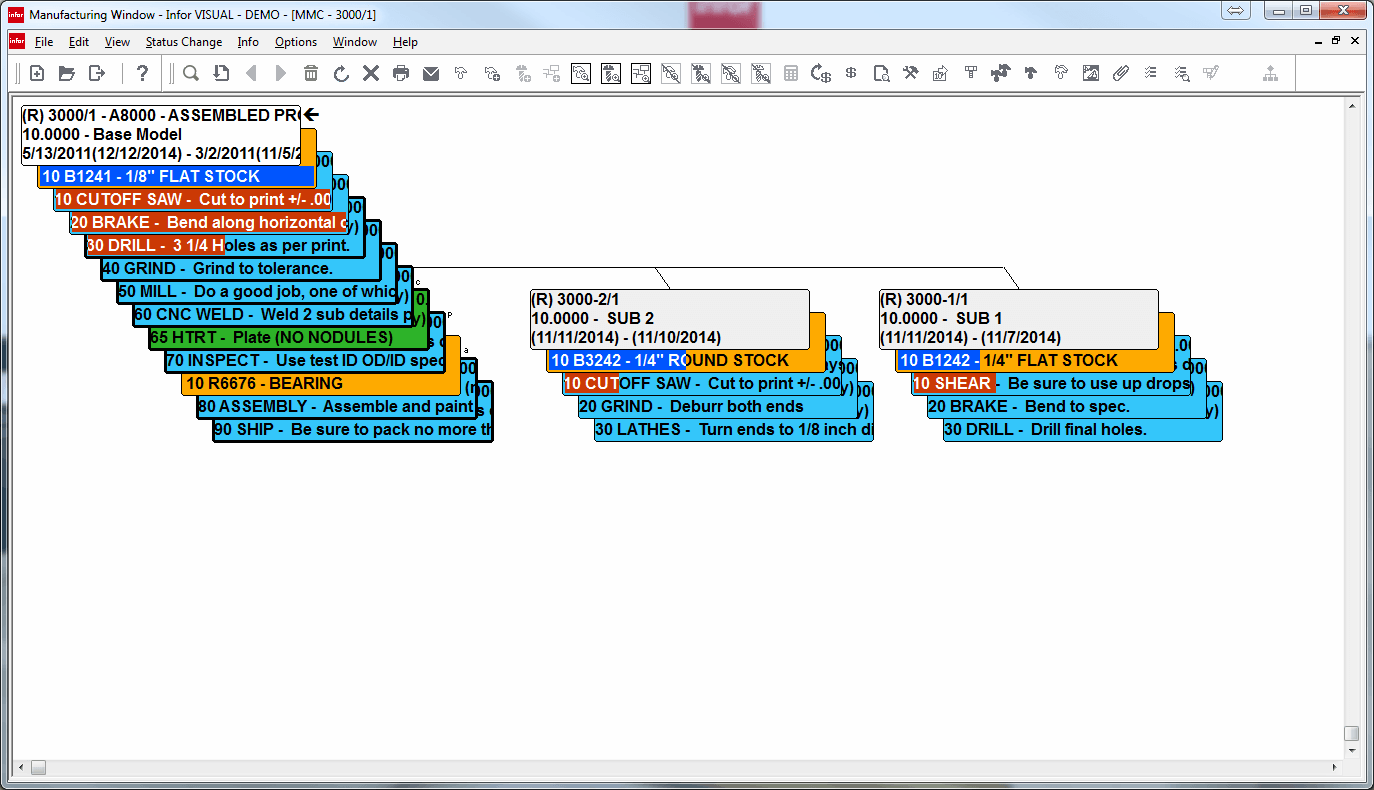The height and width of the screenshot is (790, 1374).
Task: Refresh the window using the circular arrow icon
Action: (340, 72)
